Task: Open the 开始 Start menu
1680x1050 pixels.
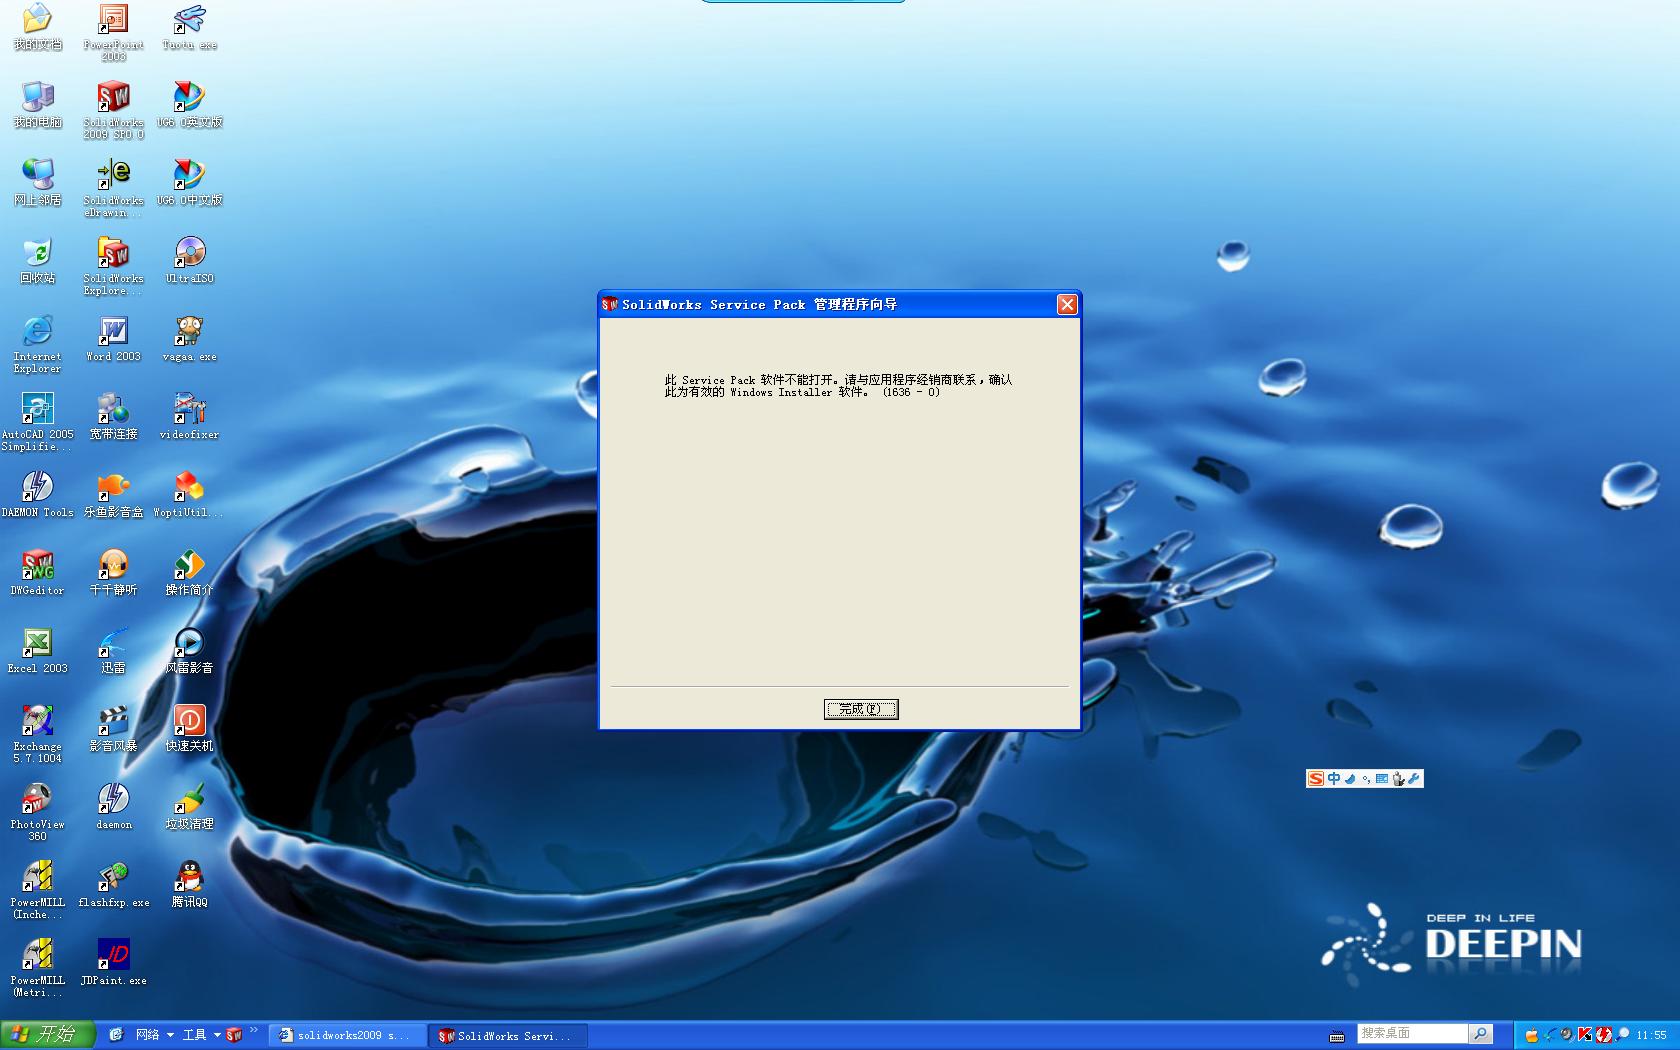Action: (x=47, y=1034)
